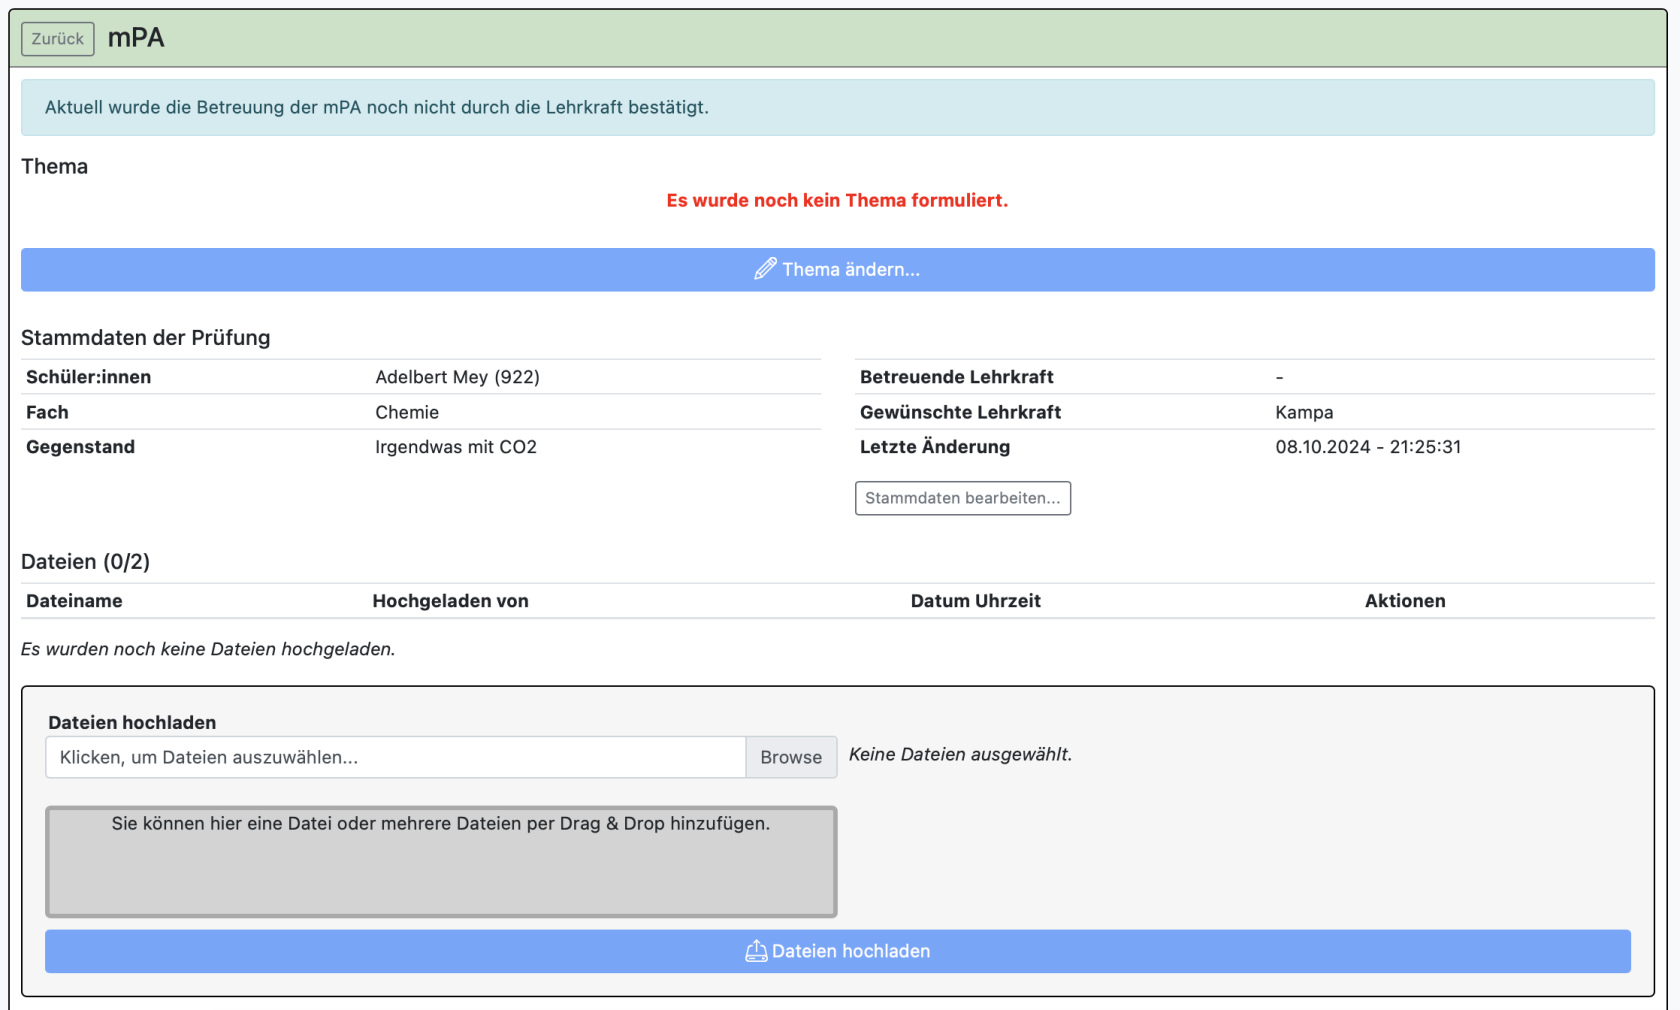Click the 'Schüler:innen' row label
The height and width of the screenshot is (1010, 1680).
(88, 377)
